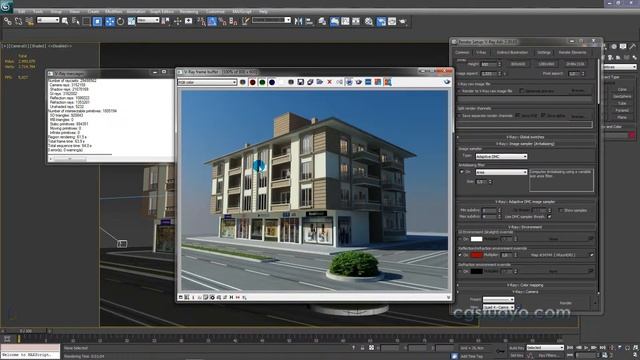This screenshot has height=360, width=640.
Task: Open the Customize menu
Action: tap(215, 12)
